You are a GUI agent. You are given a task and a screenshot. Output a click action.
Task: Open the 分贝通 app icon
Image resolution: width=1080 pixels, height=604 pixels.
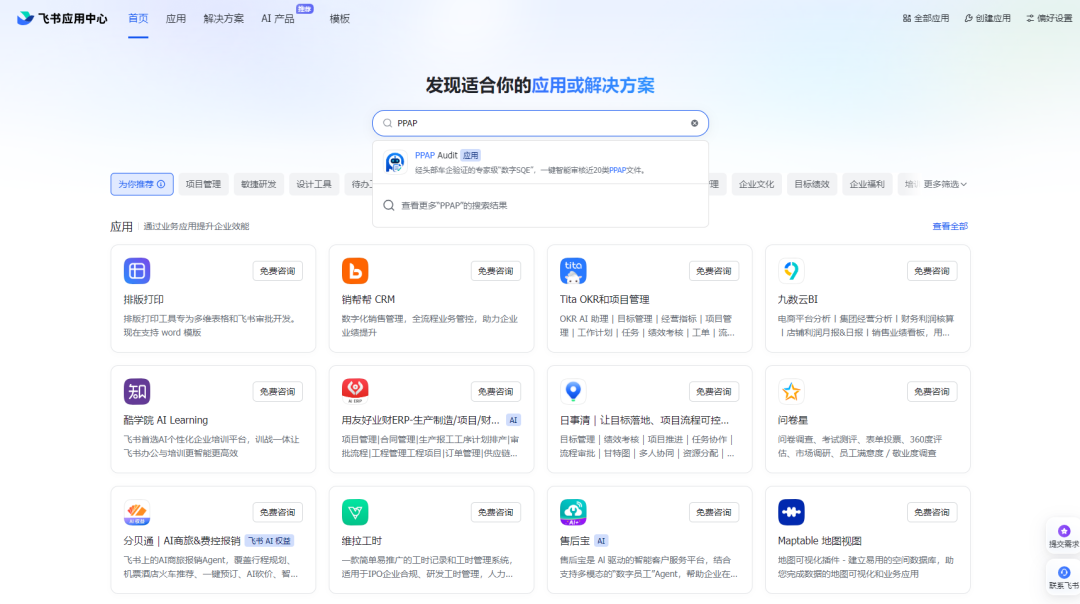click(137, 512)
